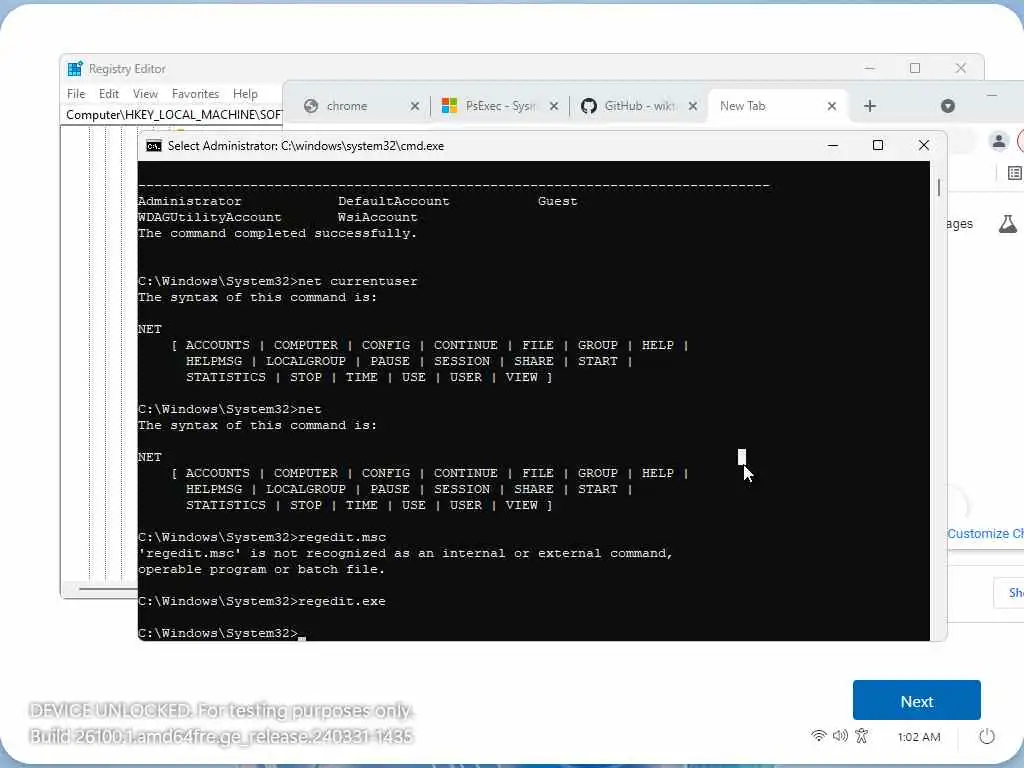The height and width of the screenshot is (768, 1024).
Task: Open the browser tab search dropdown
Action: tap(948, 106)
